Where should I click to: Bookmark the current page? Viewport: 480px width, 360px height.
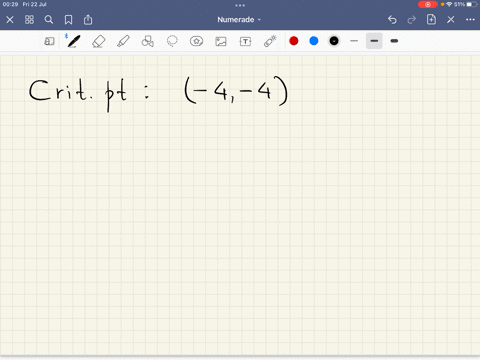point(68,20)
